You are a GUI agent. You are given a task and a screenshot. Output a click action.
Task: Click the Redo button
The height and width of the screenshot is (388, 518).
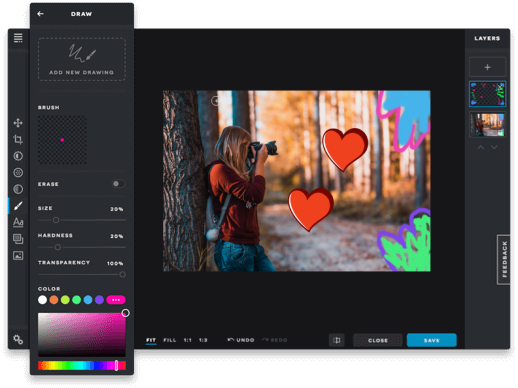(x=275, y=340)
